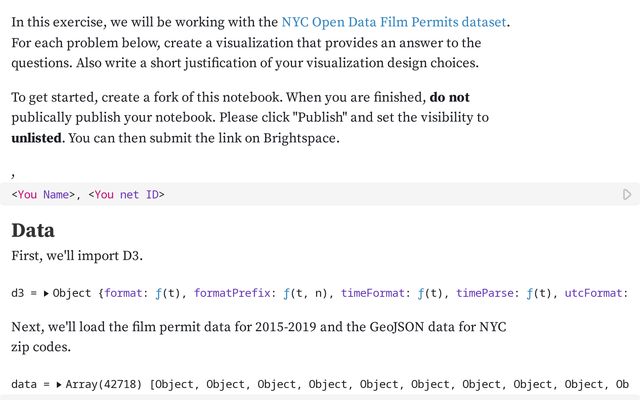
Task: Expand the data Array(42718) disclosure triangle
Action: (x=59, y=384)
